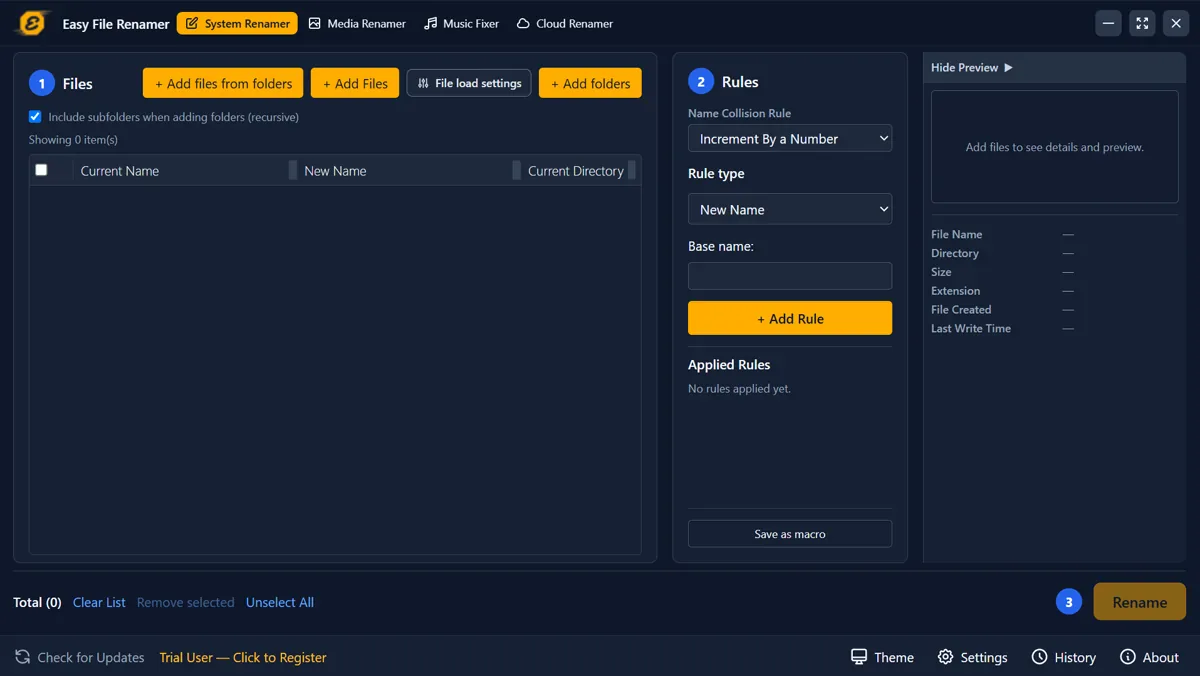Open the Name Collision Rule dropdown
This screenshot has width=1200, height=676.
tap(790, 139)
